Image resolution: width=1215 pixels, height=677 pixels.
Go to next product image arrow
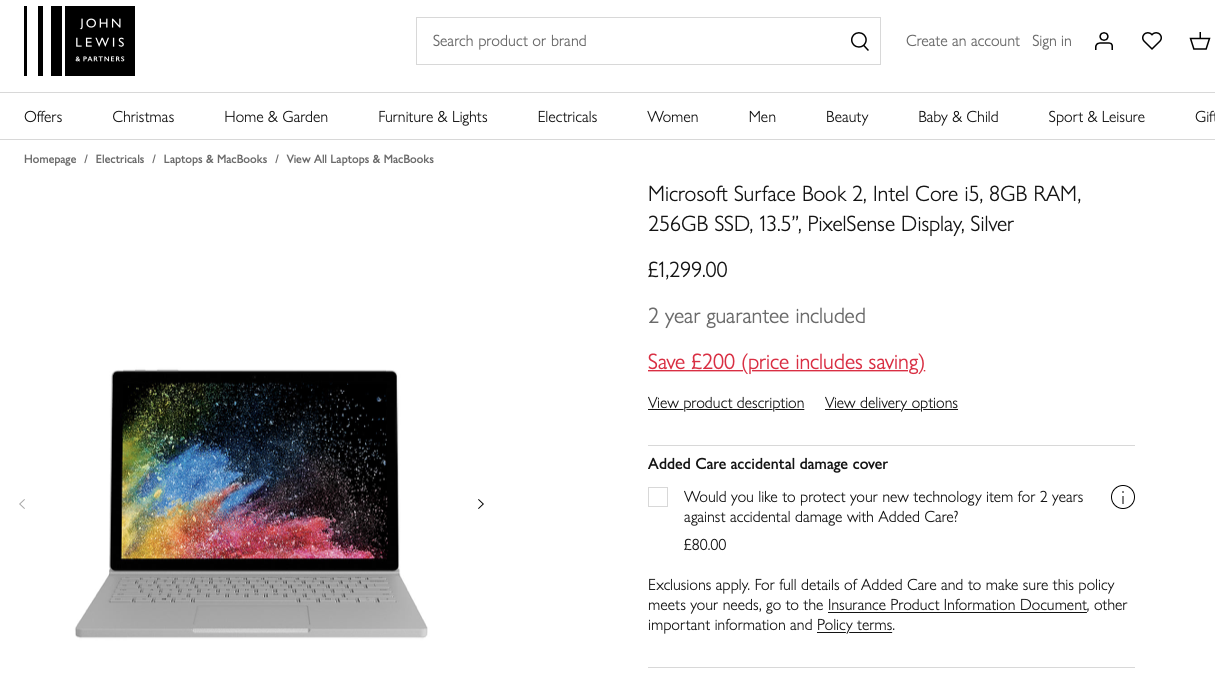coord(481,504)
